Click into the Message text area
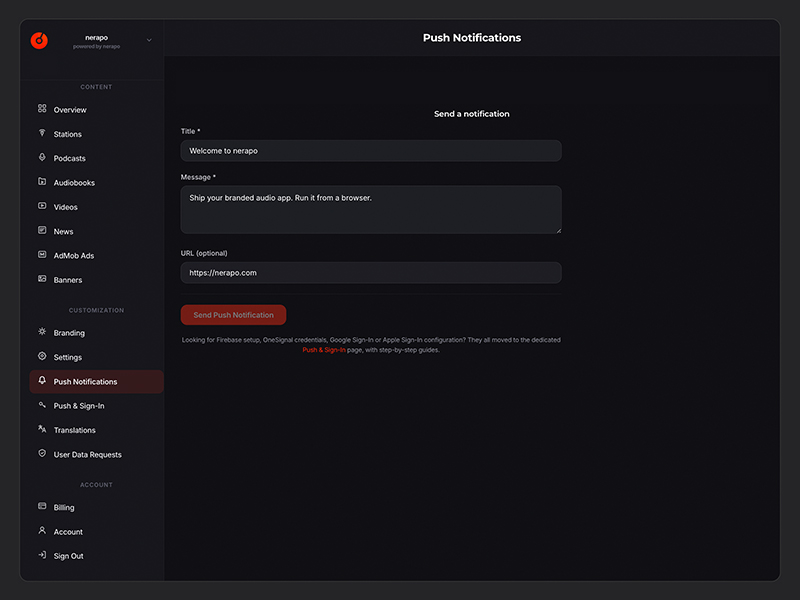800x600 pixels. [x=371, y=210]
